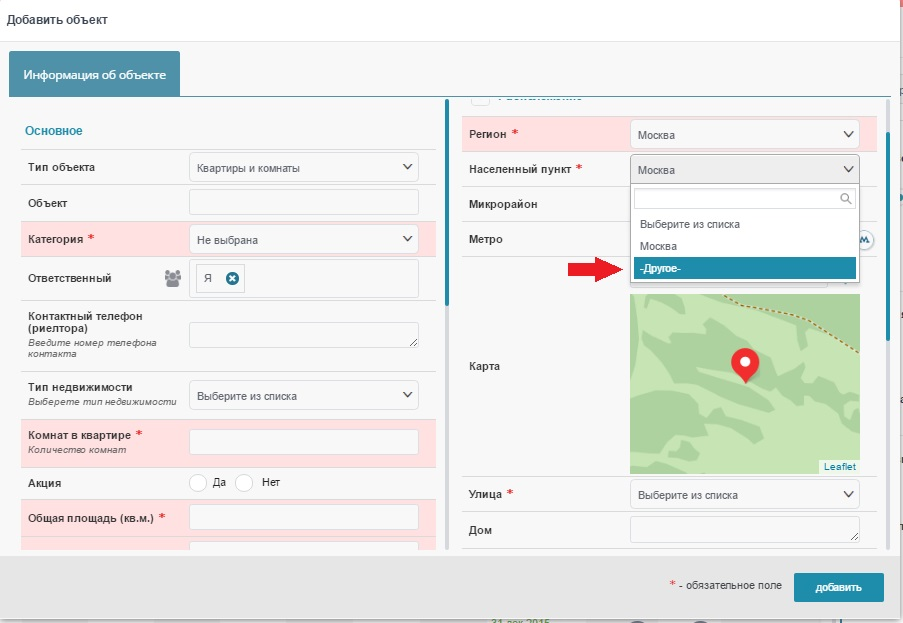The image size is (903, 623).
Task: Click the Ответственный field box
Action: [x=303, y=279]
